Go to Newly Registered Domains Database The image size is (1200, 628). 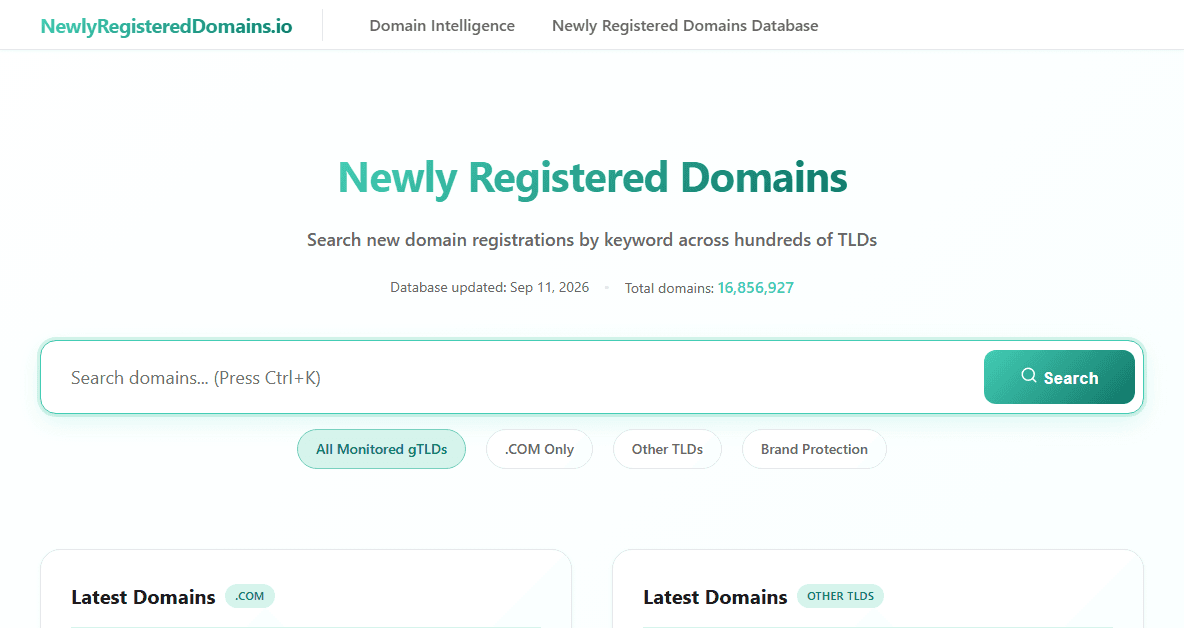click(685, 26)
